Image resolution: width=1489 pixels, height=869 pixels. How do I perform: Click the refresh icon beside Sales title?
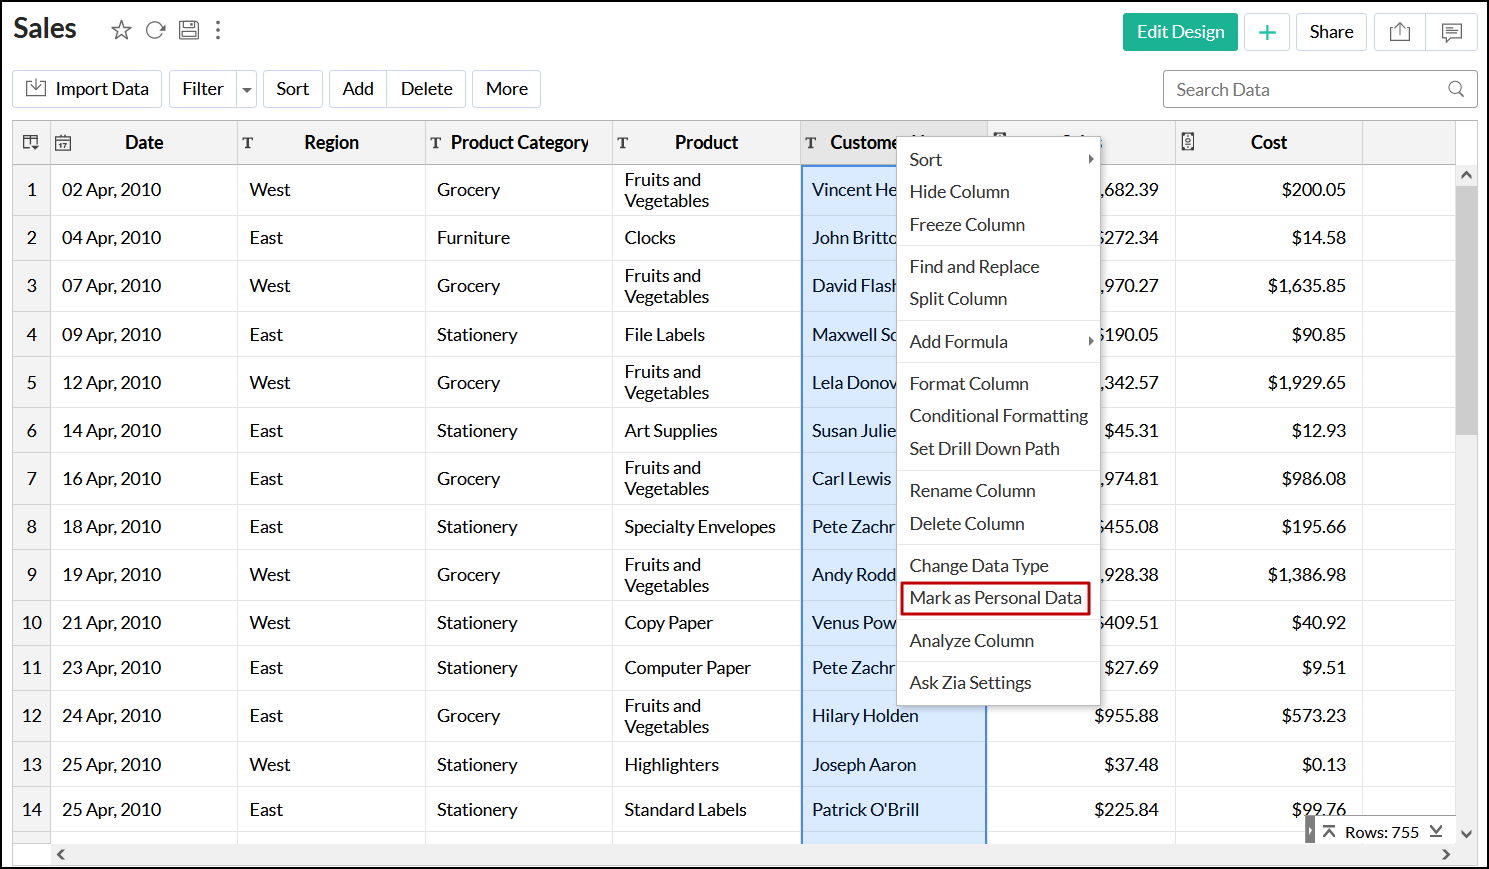[155, 30]
